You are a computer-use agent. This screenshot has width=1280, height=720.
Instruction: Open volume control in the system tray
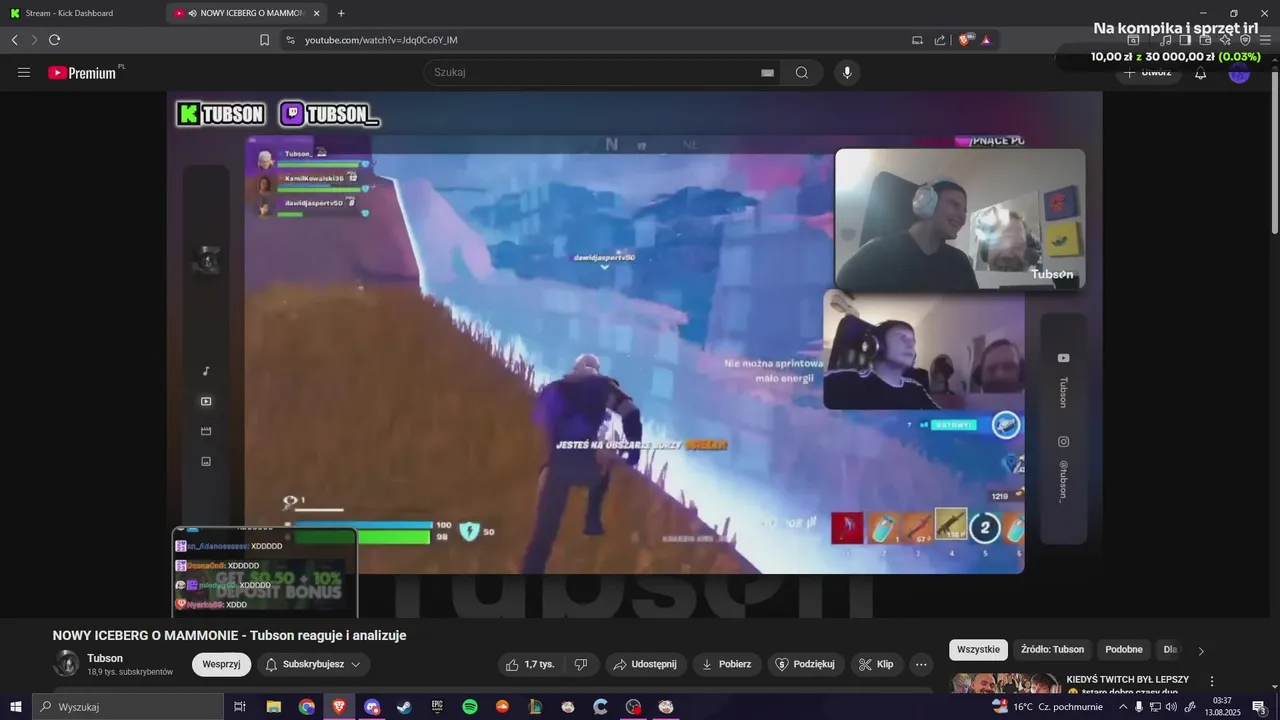pos(1172,706)
